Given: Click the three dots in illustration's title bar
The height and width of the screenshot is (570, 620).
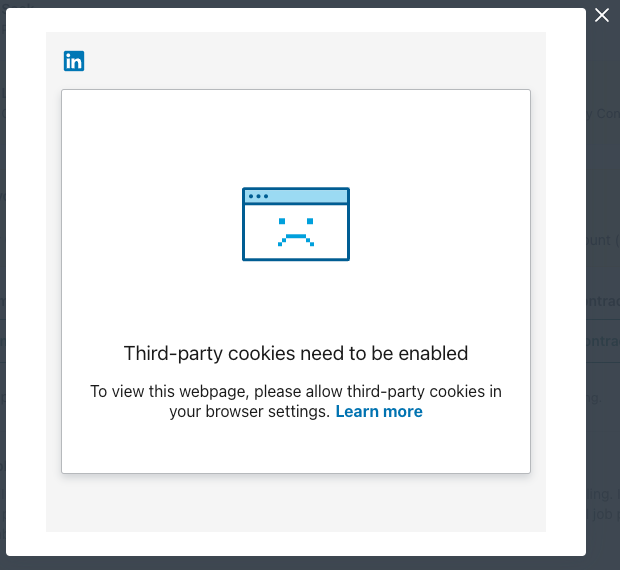Looking at the screenshot, I should (259, 196).
